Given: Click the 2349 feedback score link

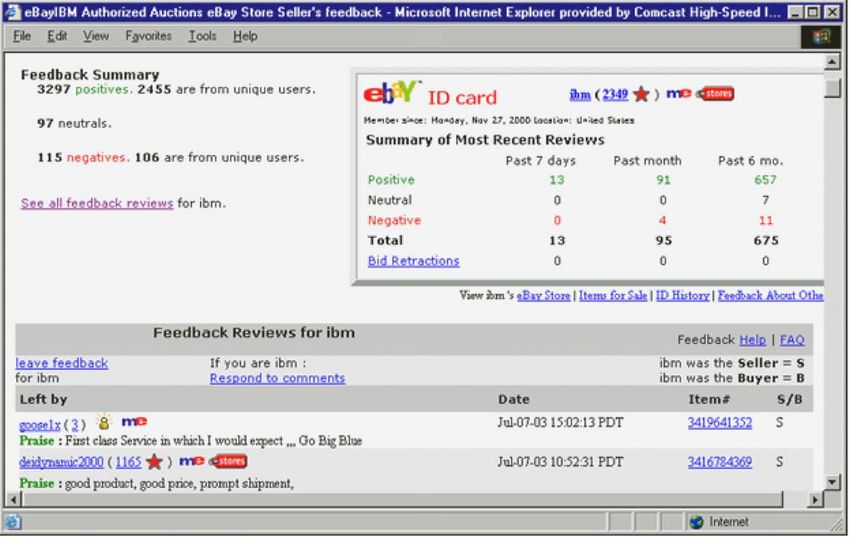Looking at the screenshot, I should click(615, 95).
